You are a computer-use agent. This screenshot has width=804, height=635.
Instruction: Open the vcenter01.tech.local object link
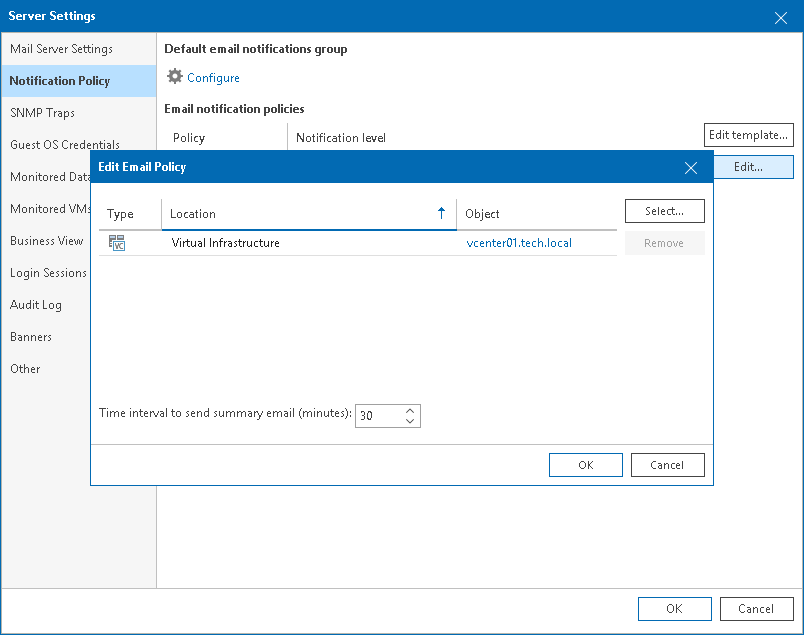(519, 241)
